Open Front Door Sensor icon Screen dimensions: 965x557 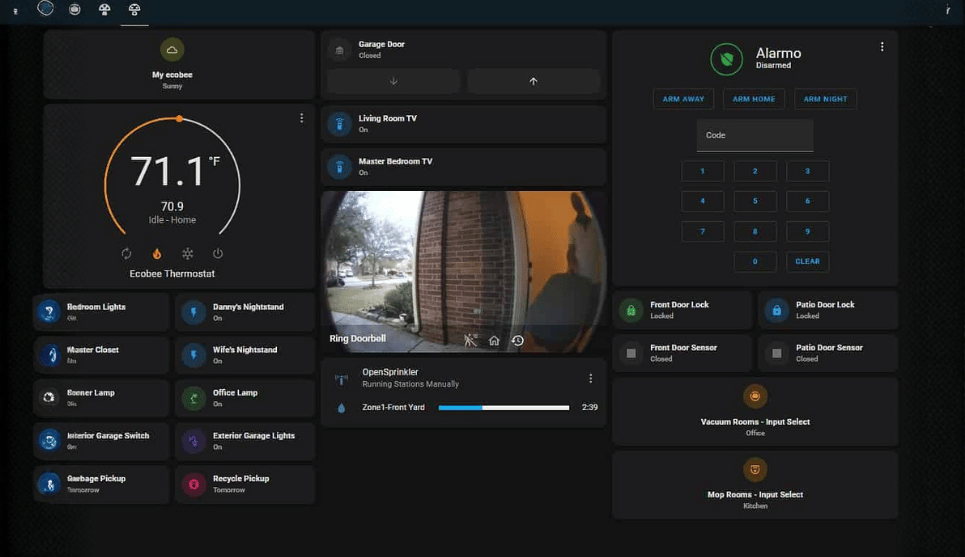(x=631, y=353)
